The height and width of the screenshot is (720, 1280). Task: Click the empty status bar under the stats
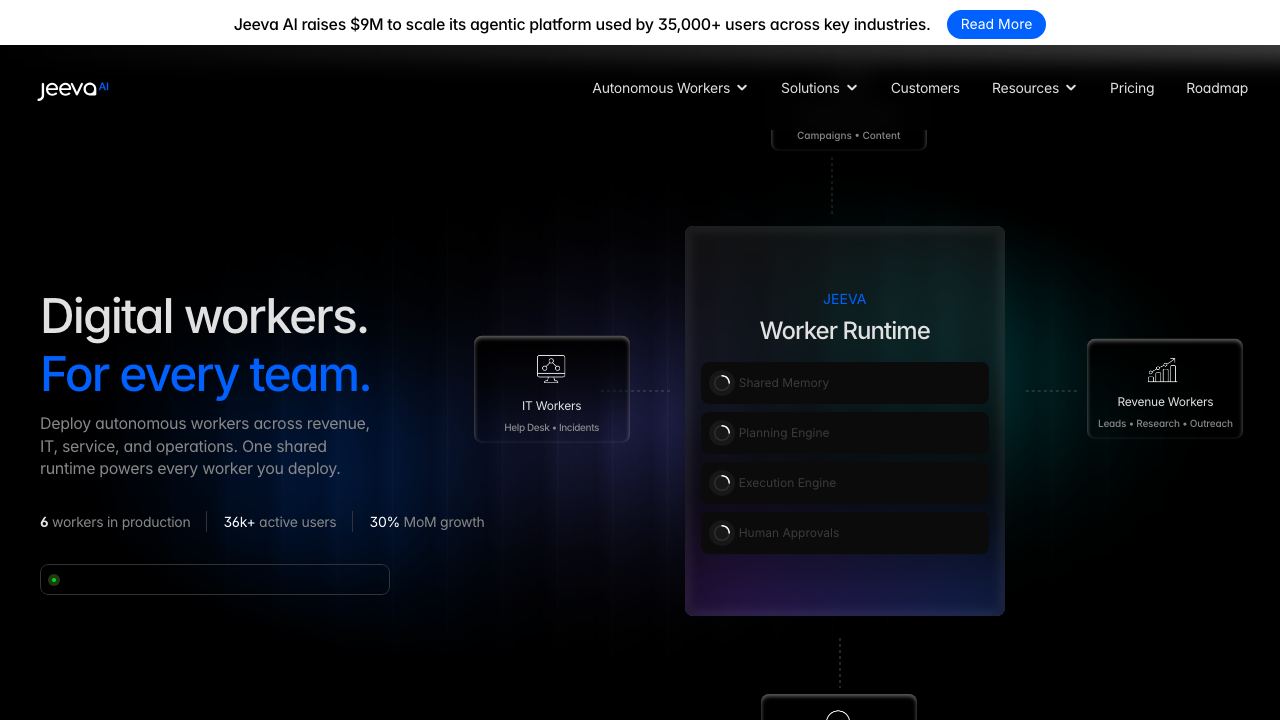tap(215, 580)
